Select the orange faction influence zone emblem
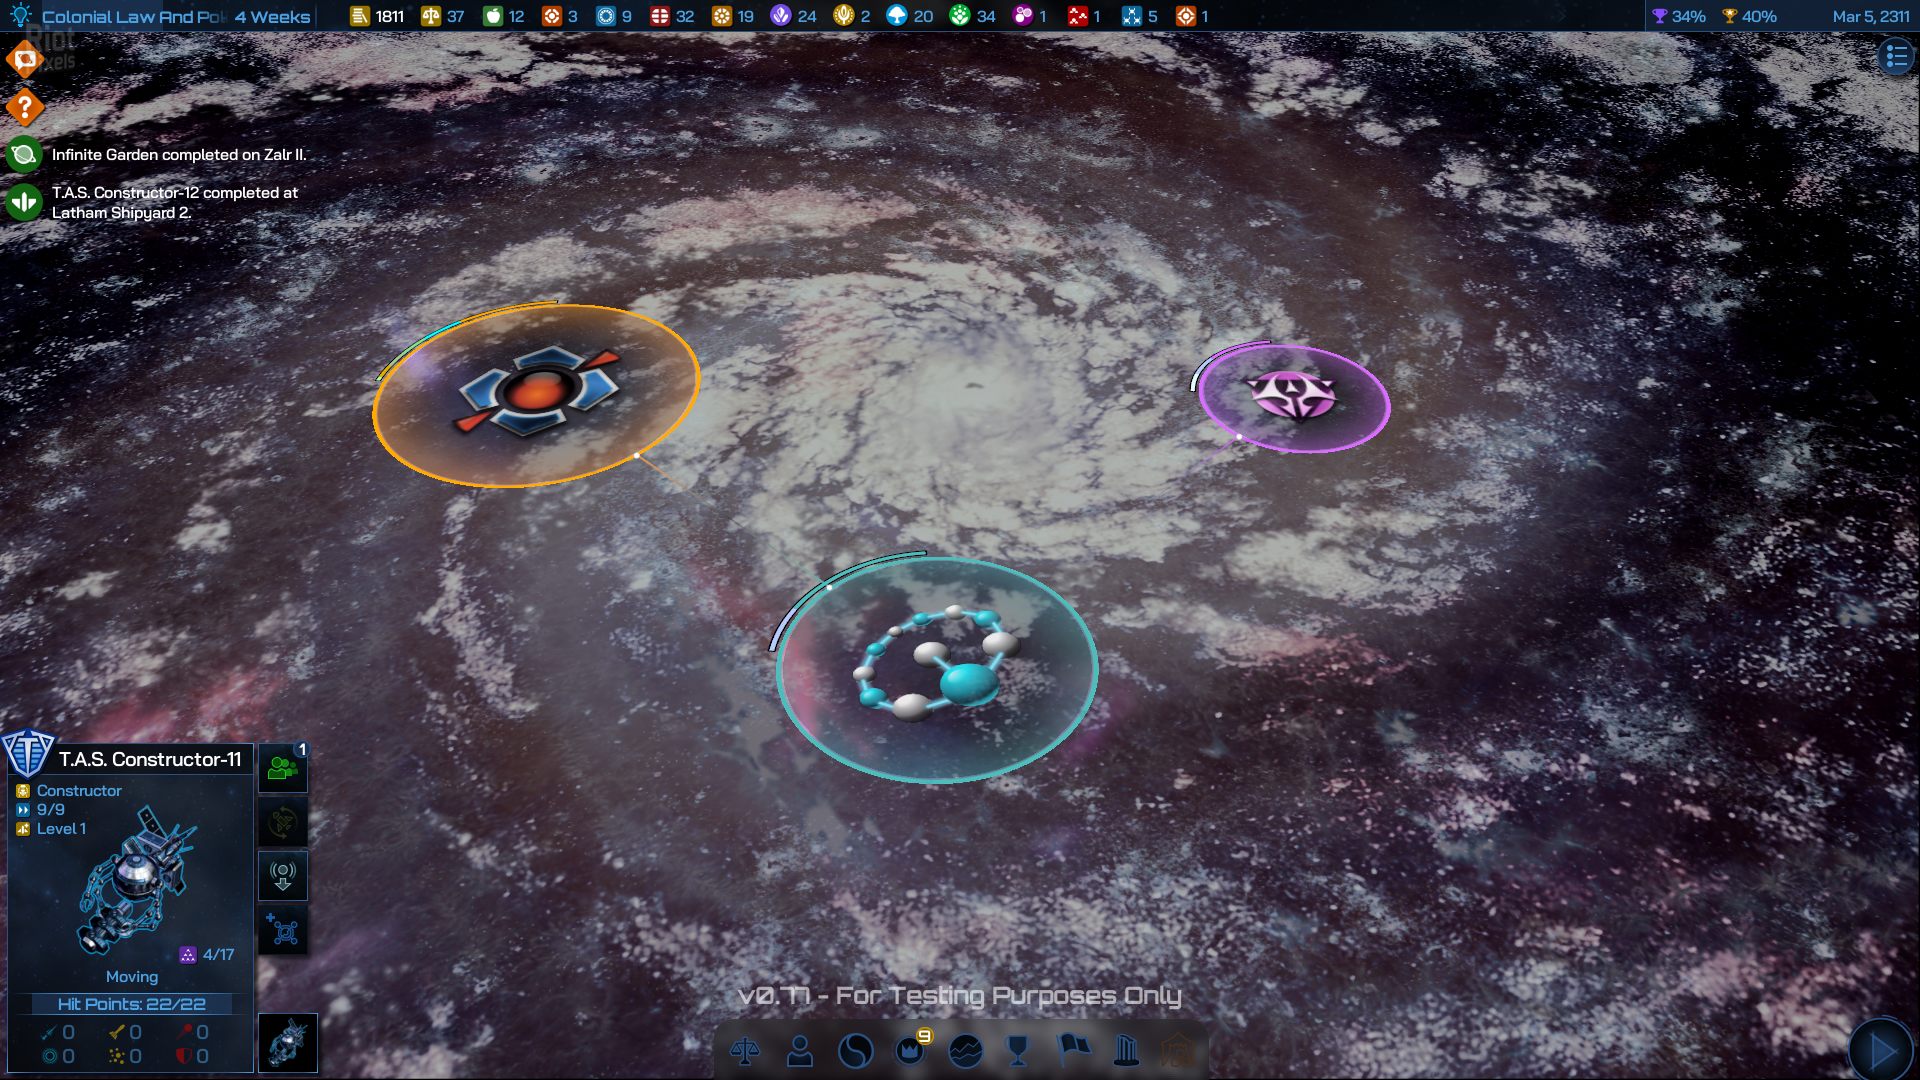 click(537, 391)
